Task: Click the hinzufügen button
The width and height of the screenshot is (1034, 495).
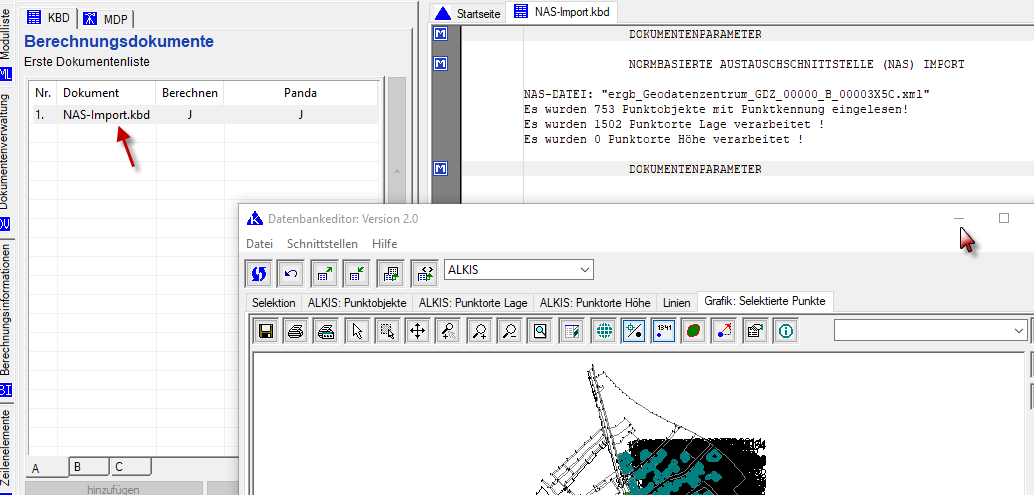Action: [x=113, y=489]
